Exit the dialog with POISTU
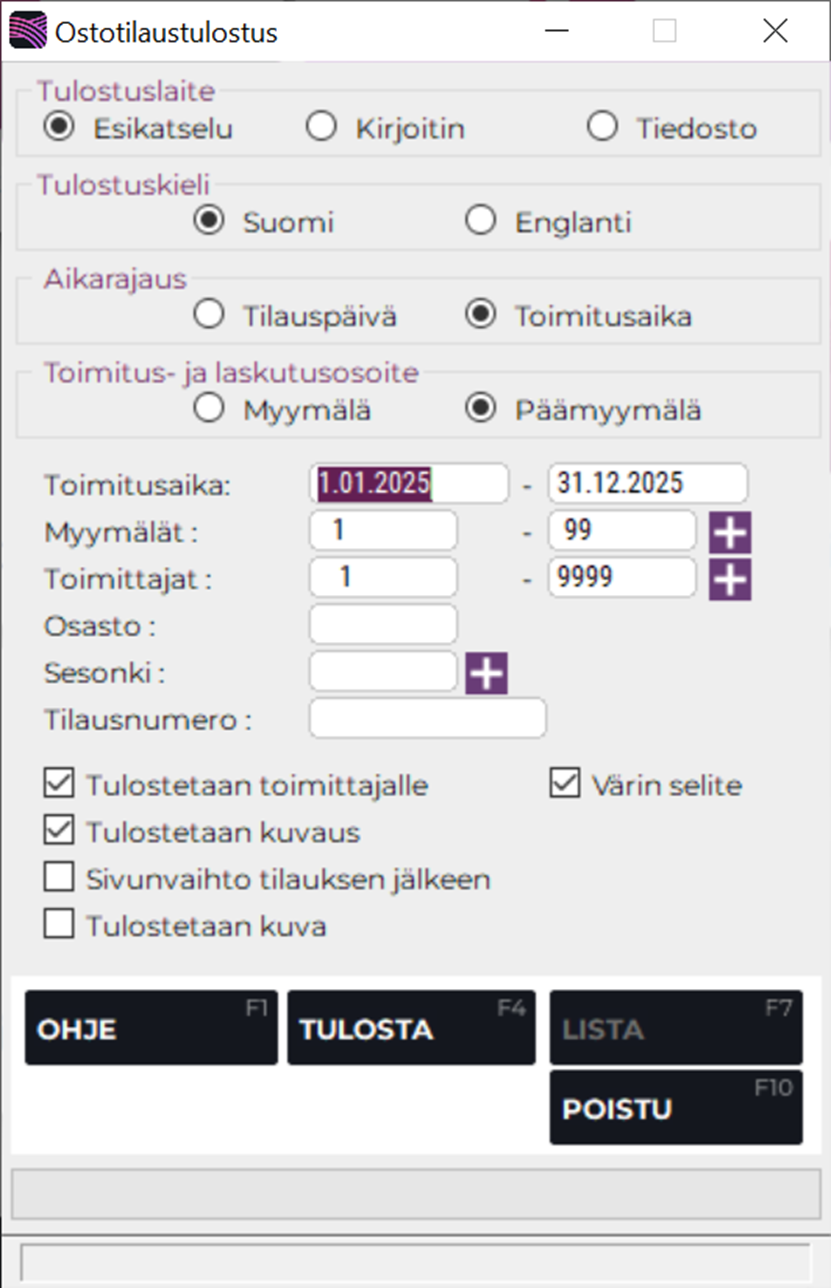The image size is (831, 1288). pyautogui.click(x=675, y=1107)
